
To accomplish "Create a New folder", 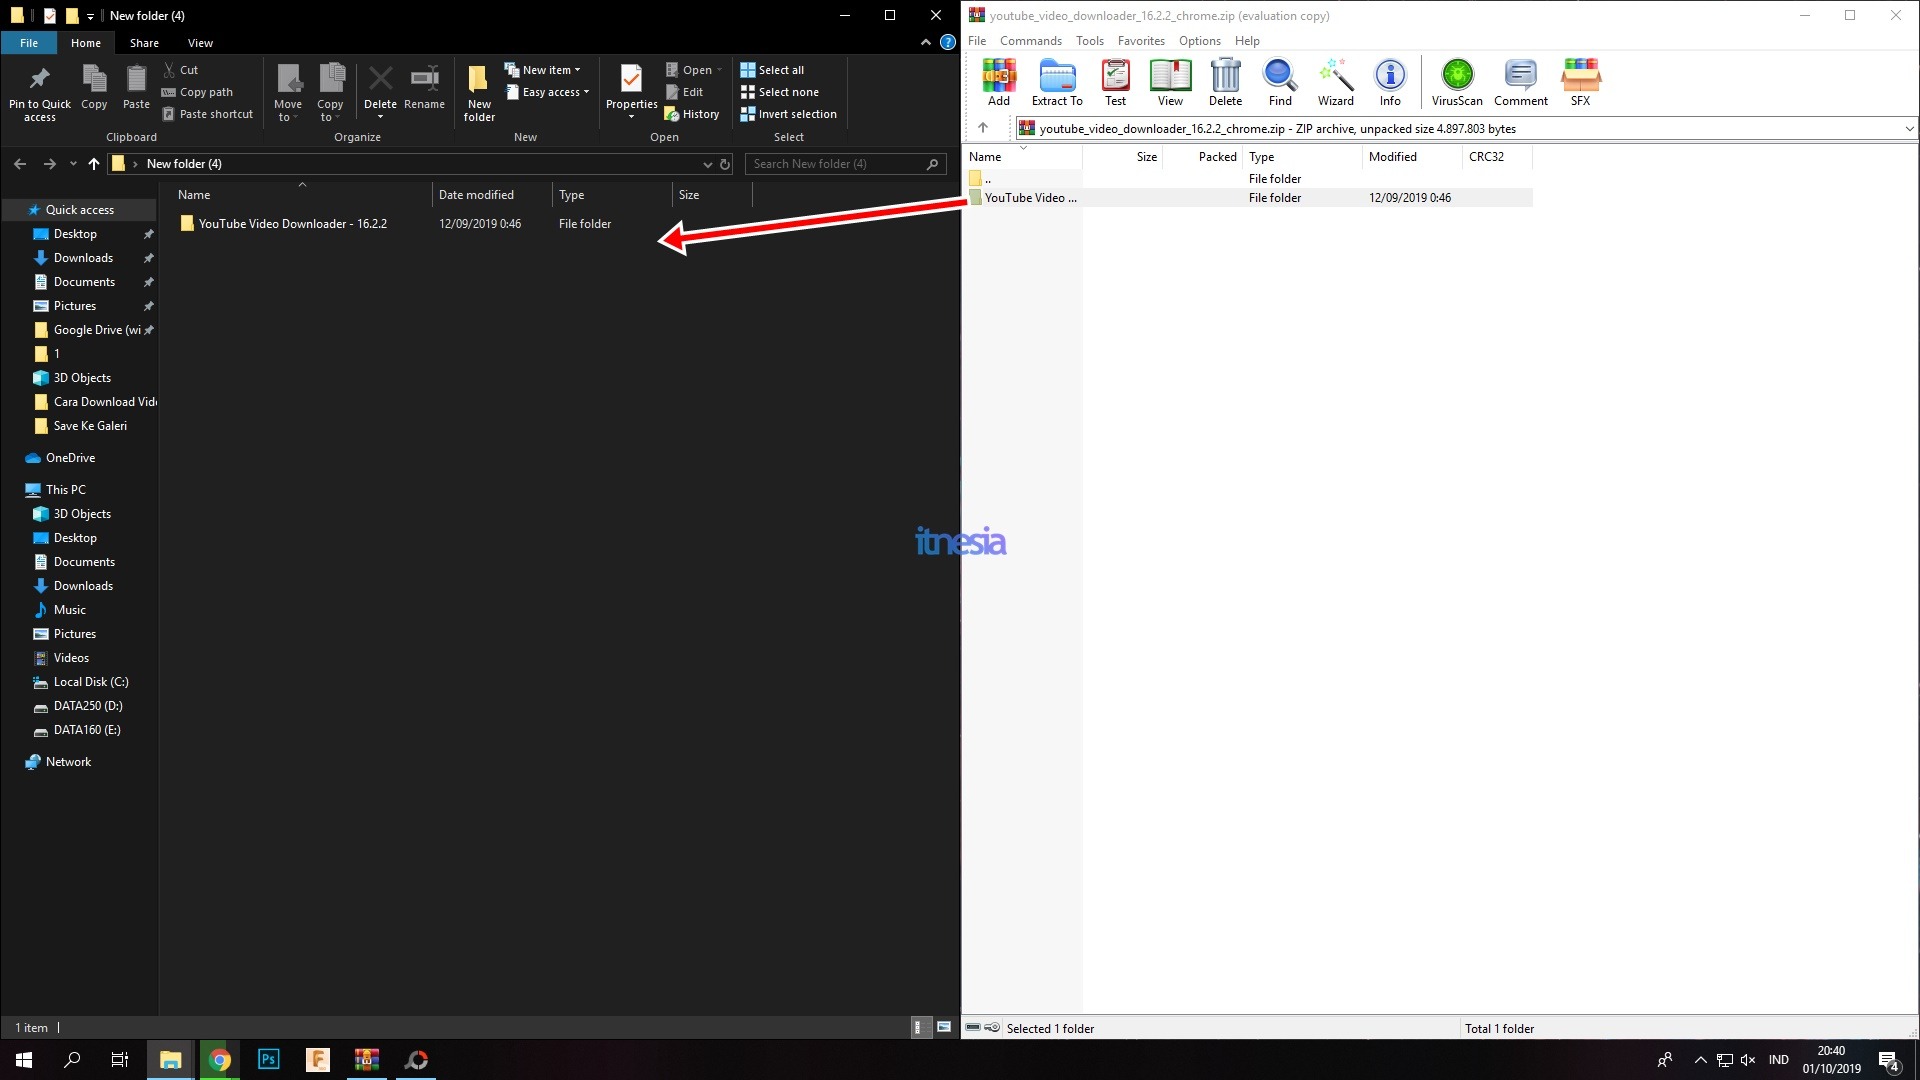I will pos(478,91).
